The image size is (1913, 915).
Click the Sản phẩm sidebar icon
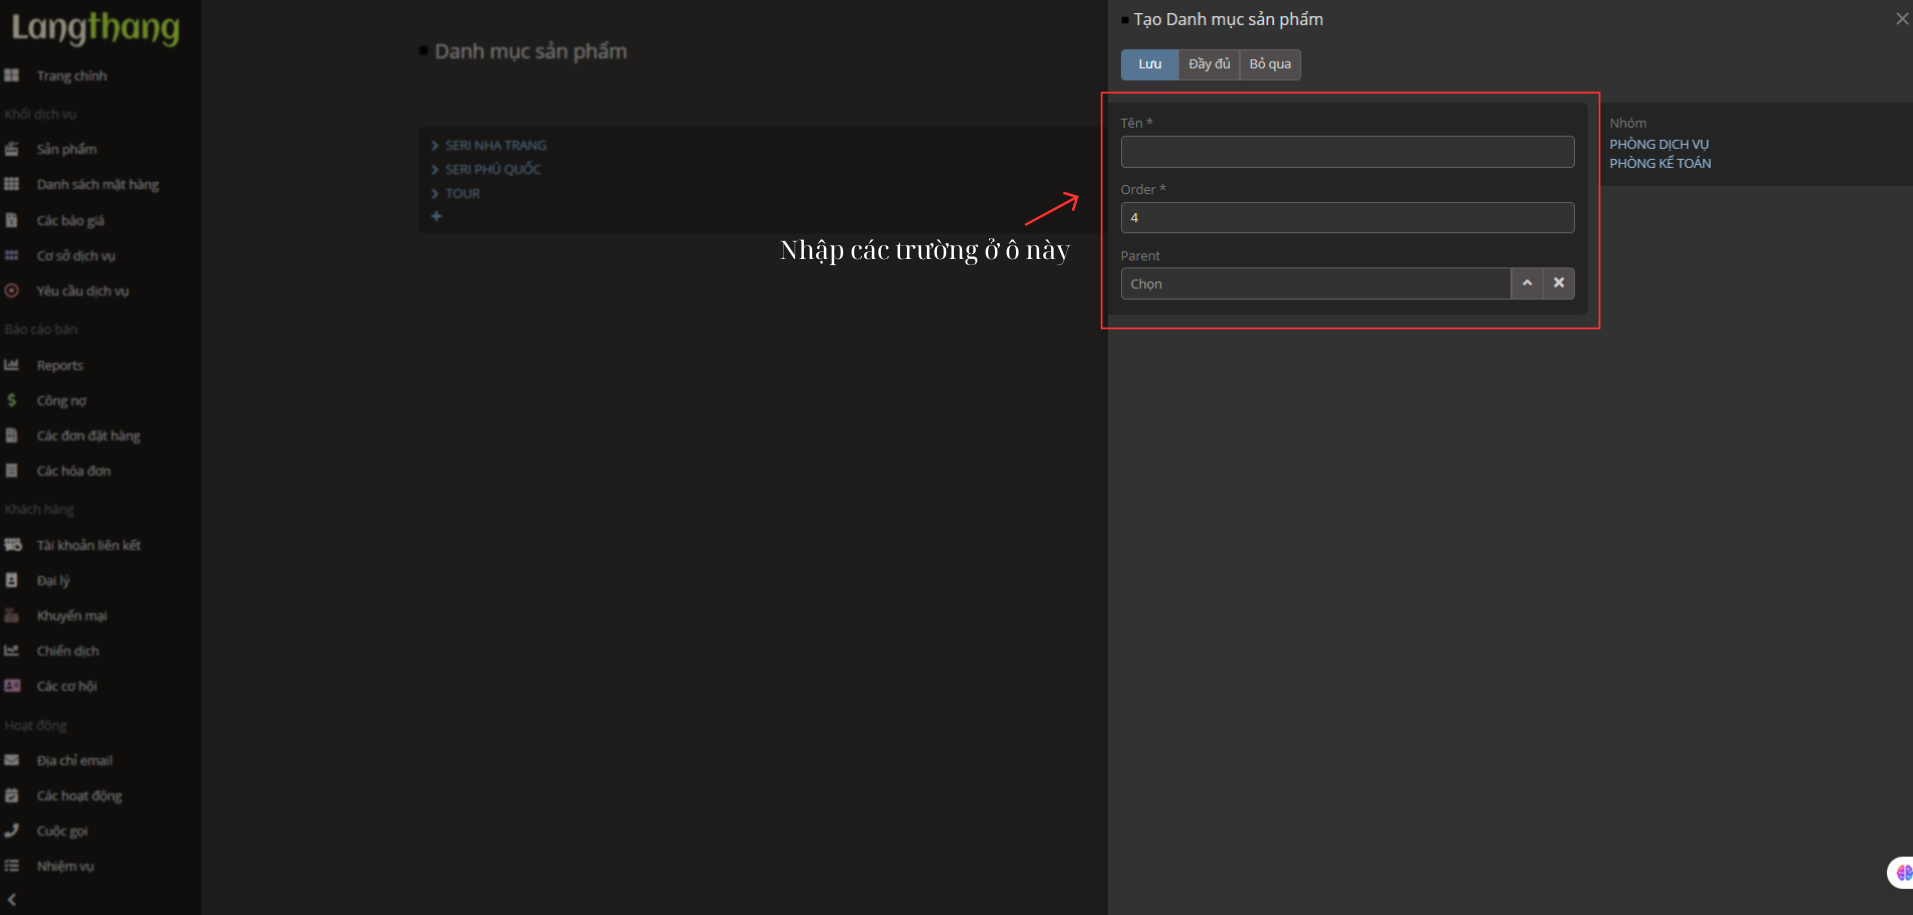[x=12, y=149]
